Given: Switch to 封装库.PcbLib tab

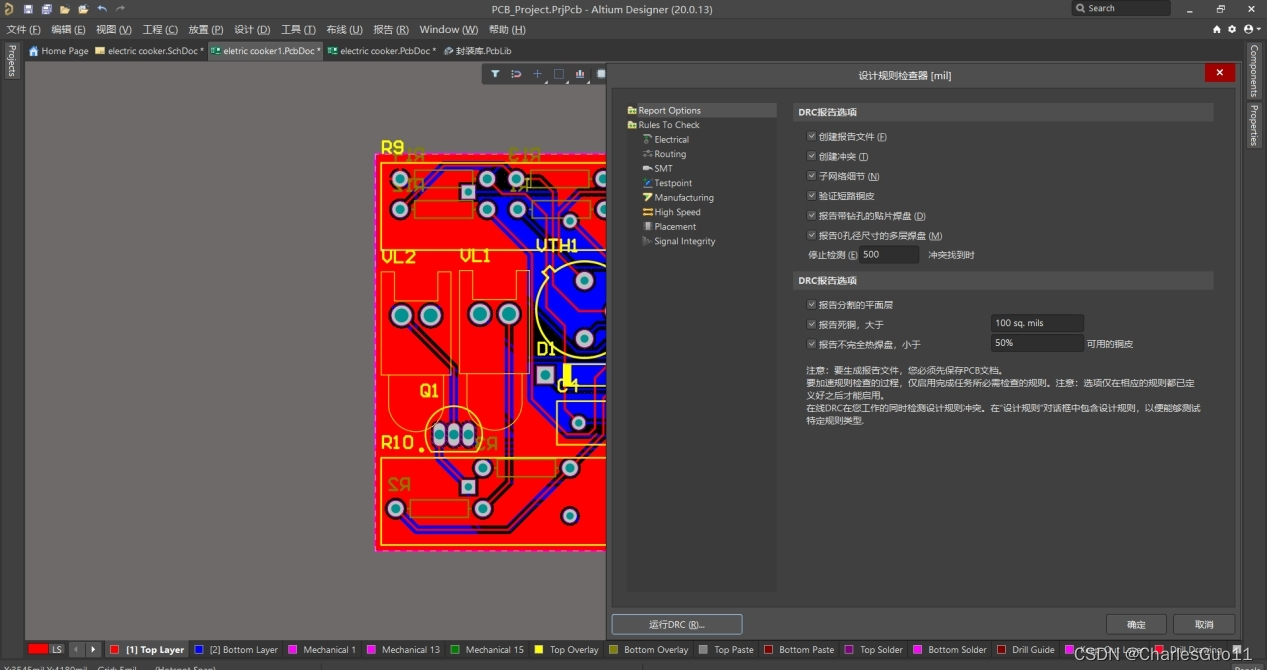Looking at the screenshot, I should click(478, 50).
